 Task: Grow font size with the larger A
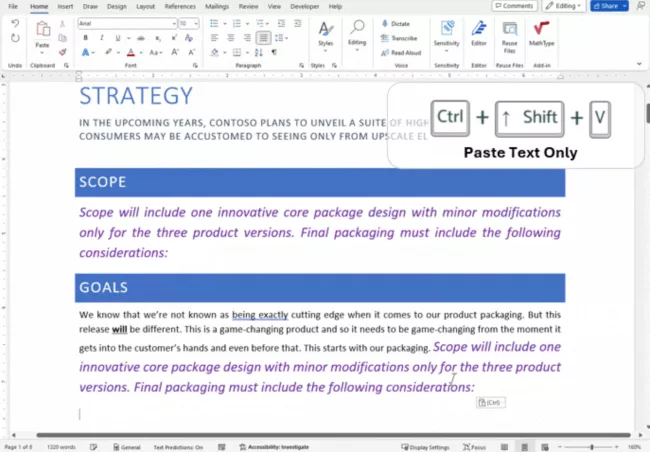[x=175, y=52]
